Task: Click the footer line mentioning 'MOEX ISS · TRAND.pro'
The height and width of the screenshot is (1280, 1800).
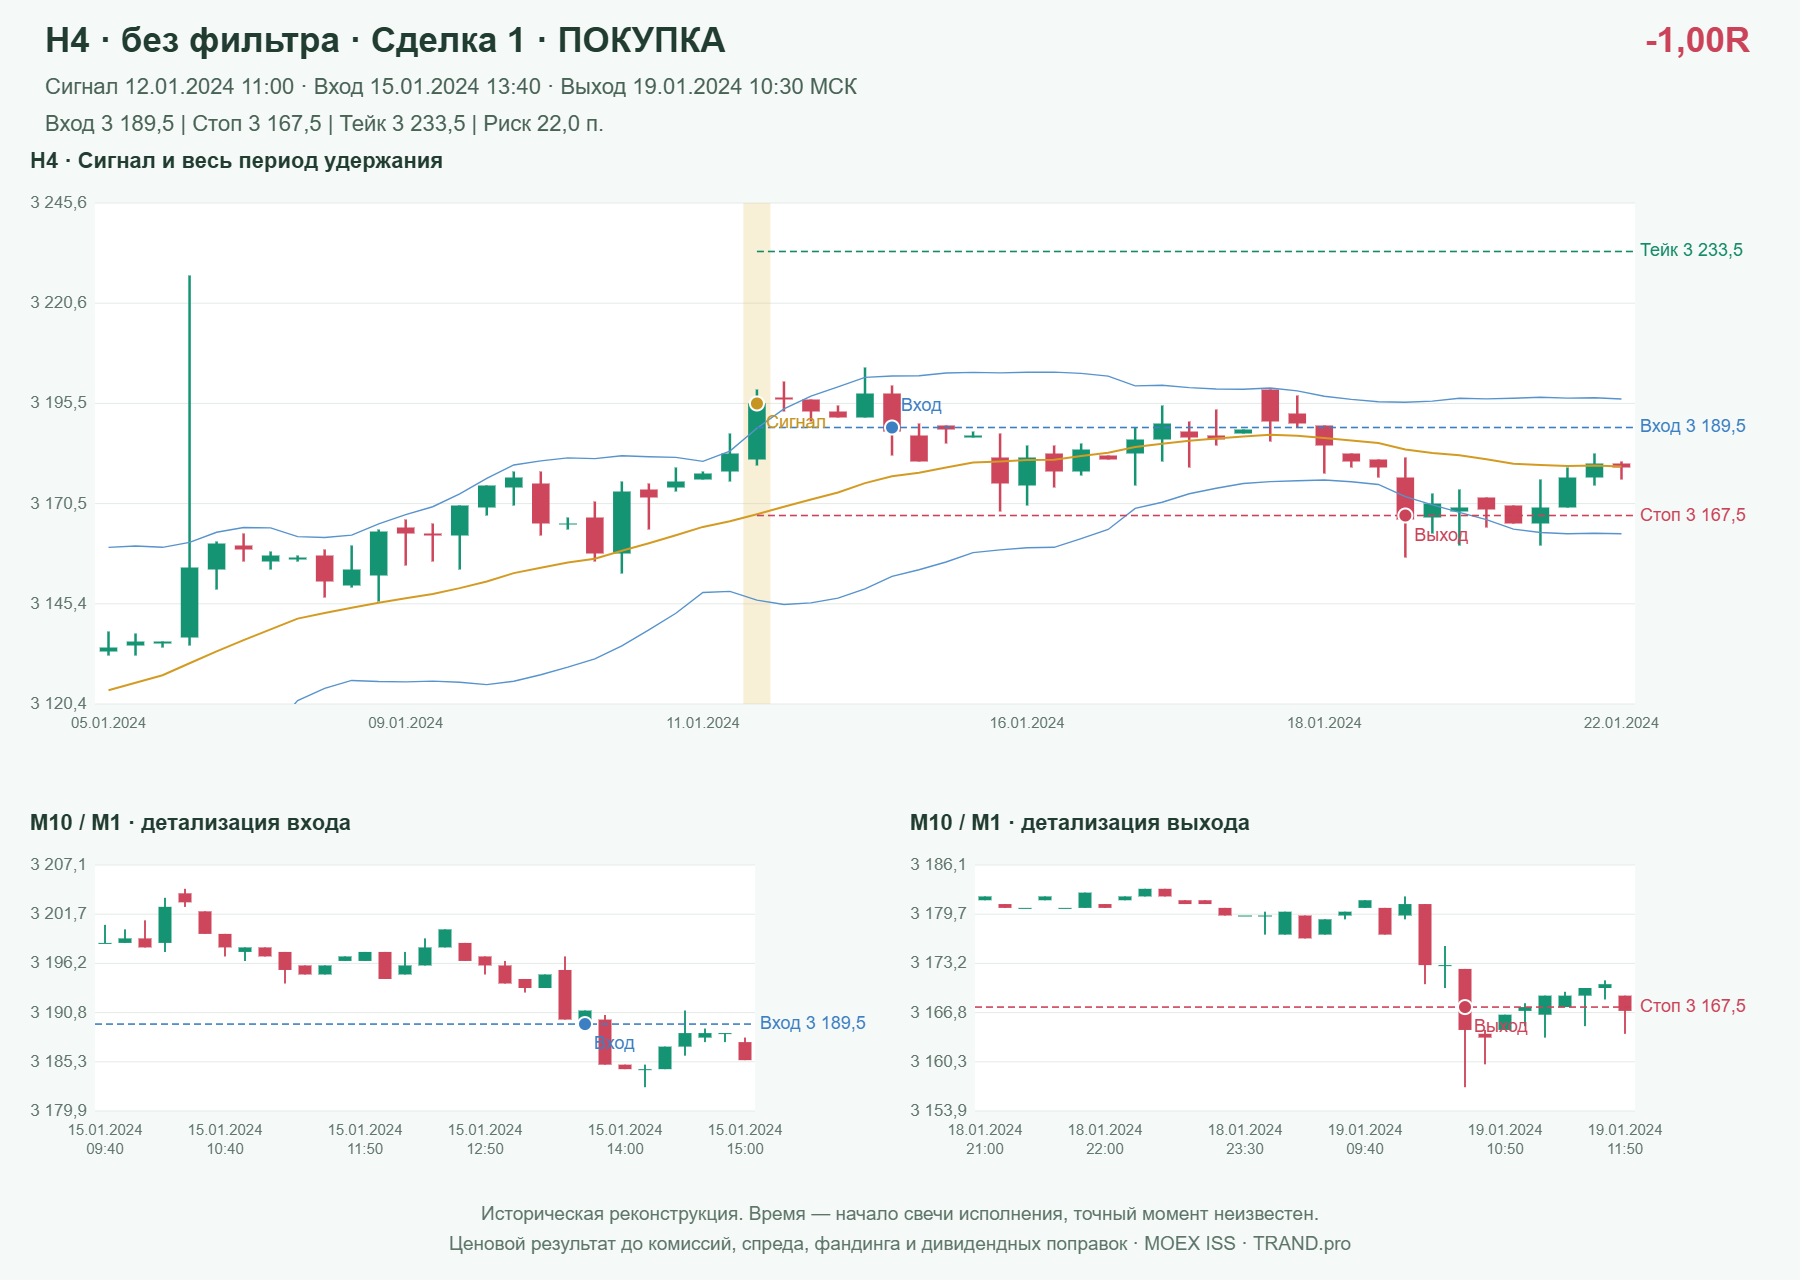Action: (900, 1244)
